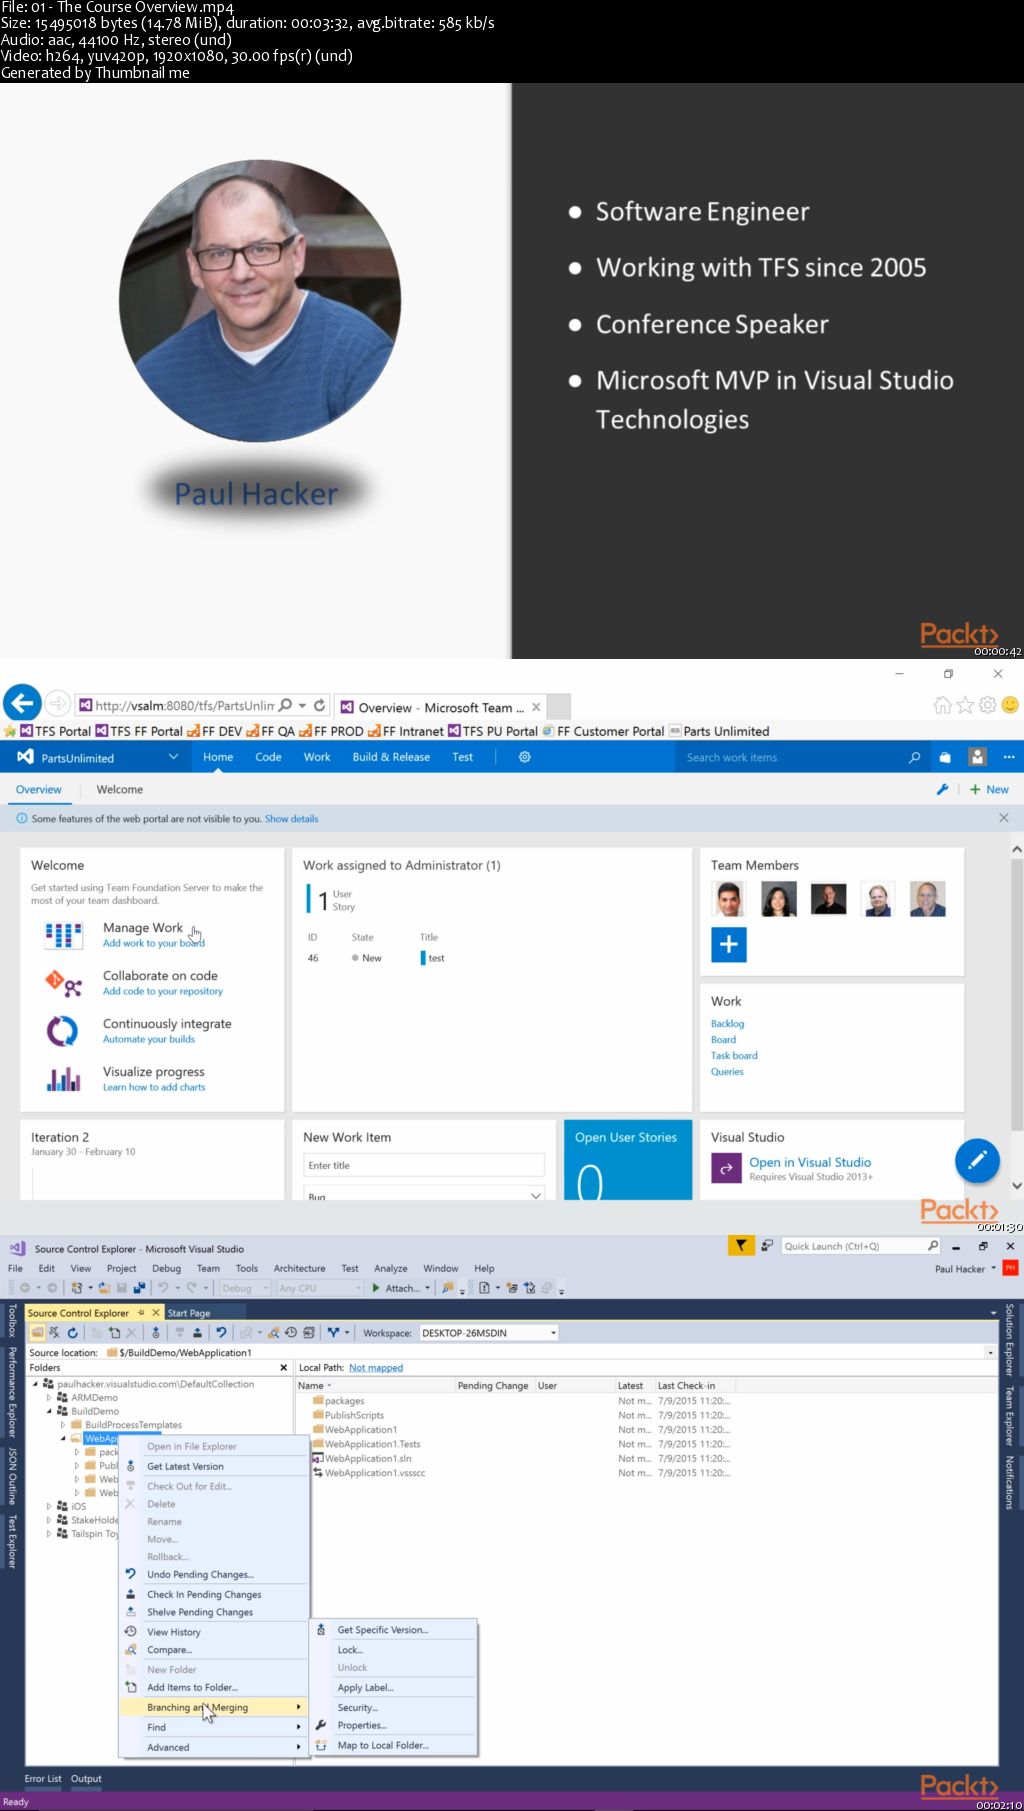Click the Enter title input field

tap(424, 1165)
